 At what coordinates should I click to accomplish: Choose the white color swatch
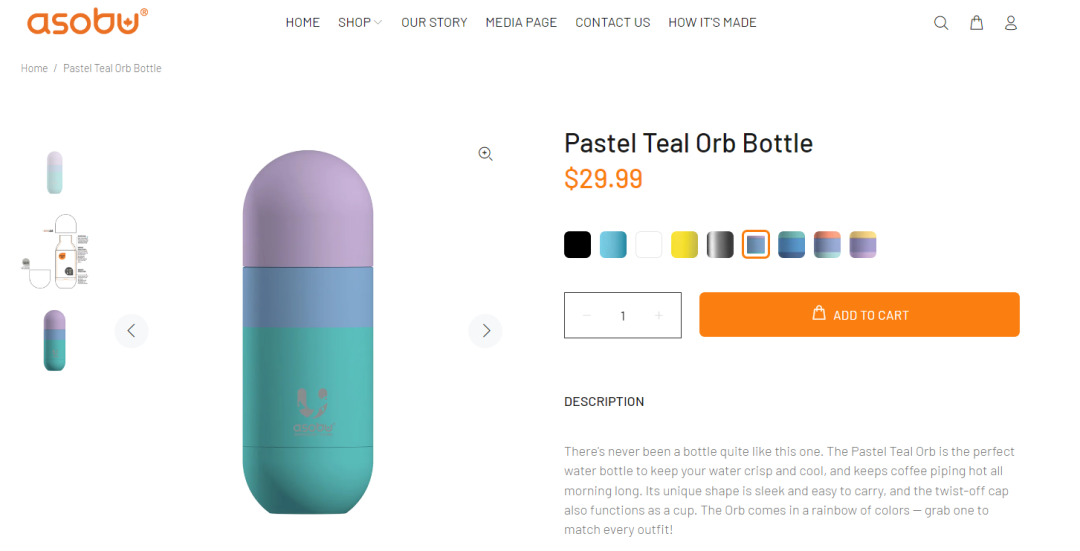click(649, 245)
